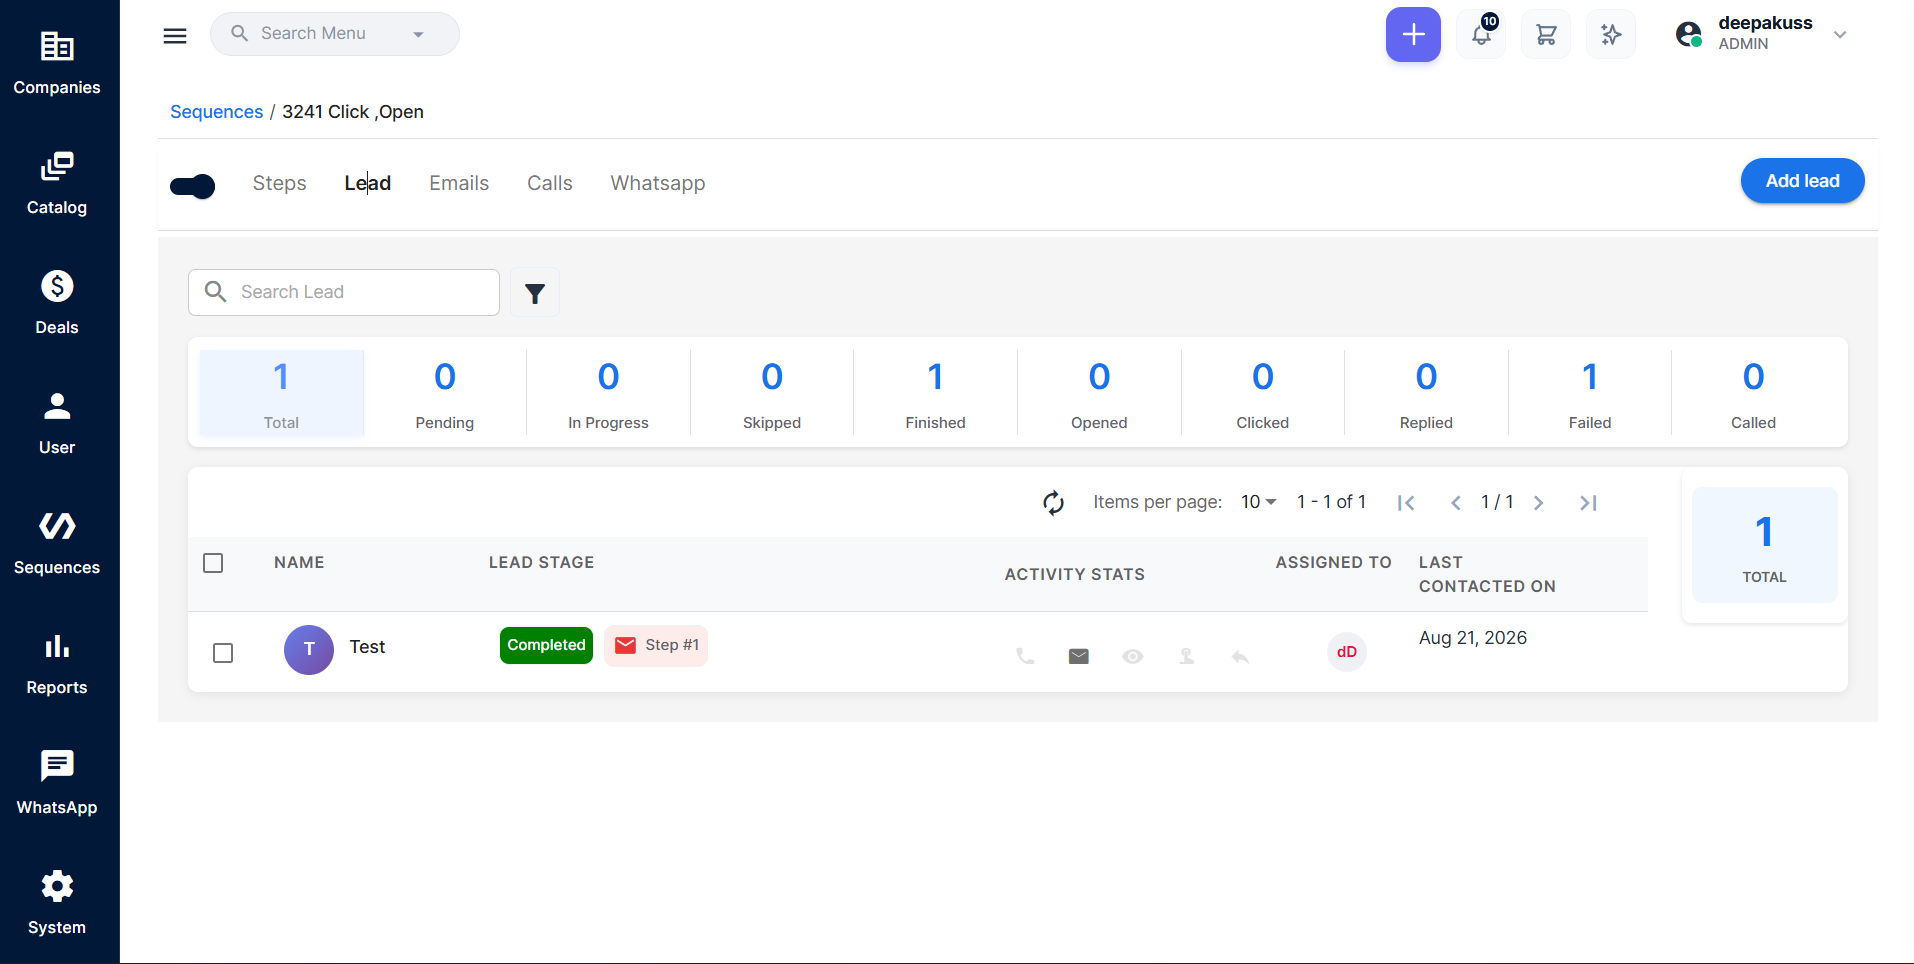Open the Companies sidebar section
The height and width of the screenshot is (964, 1914).
[57, 63]
